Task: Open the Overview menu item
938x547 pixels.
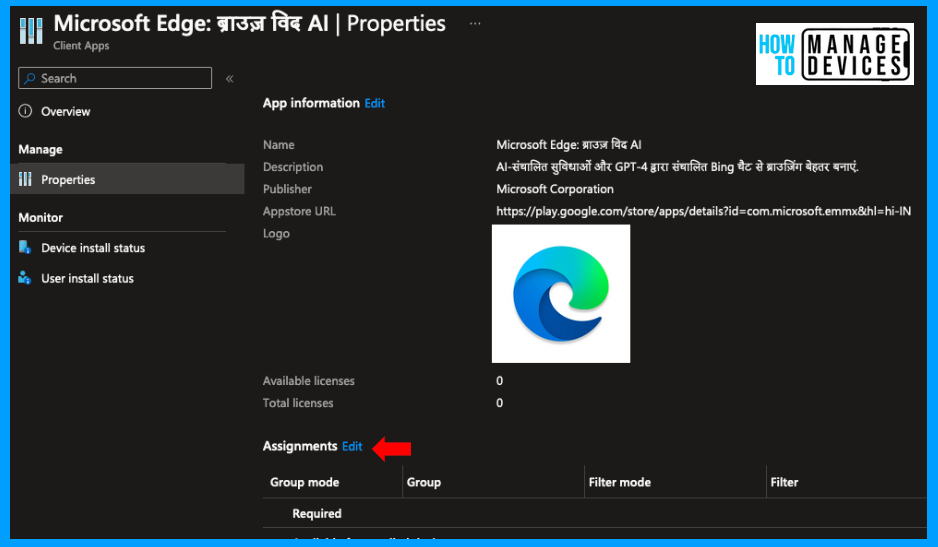Action: [x=65, y=111]
